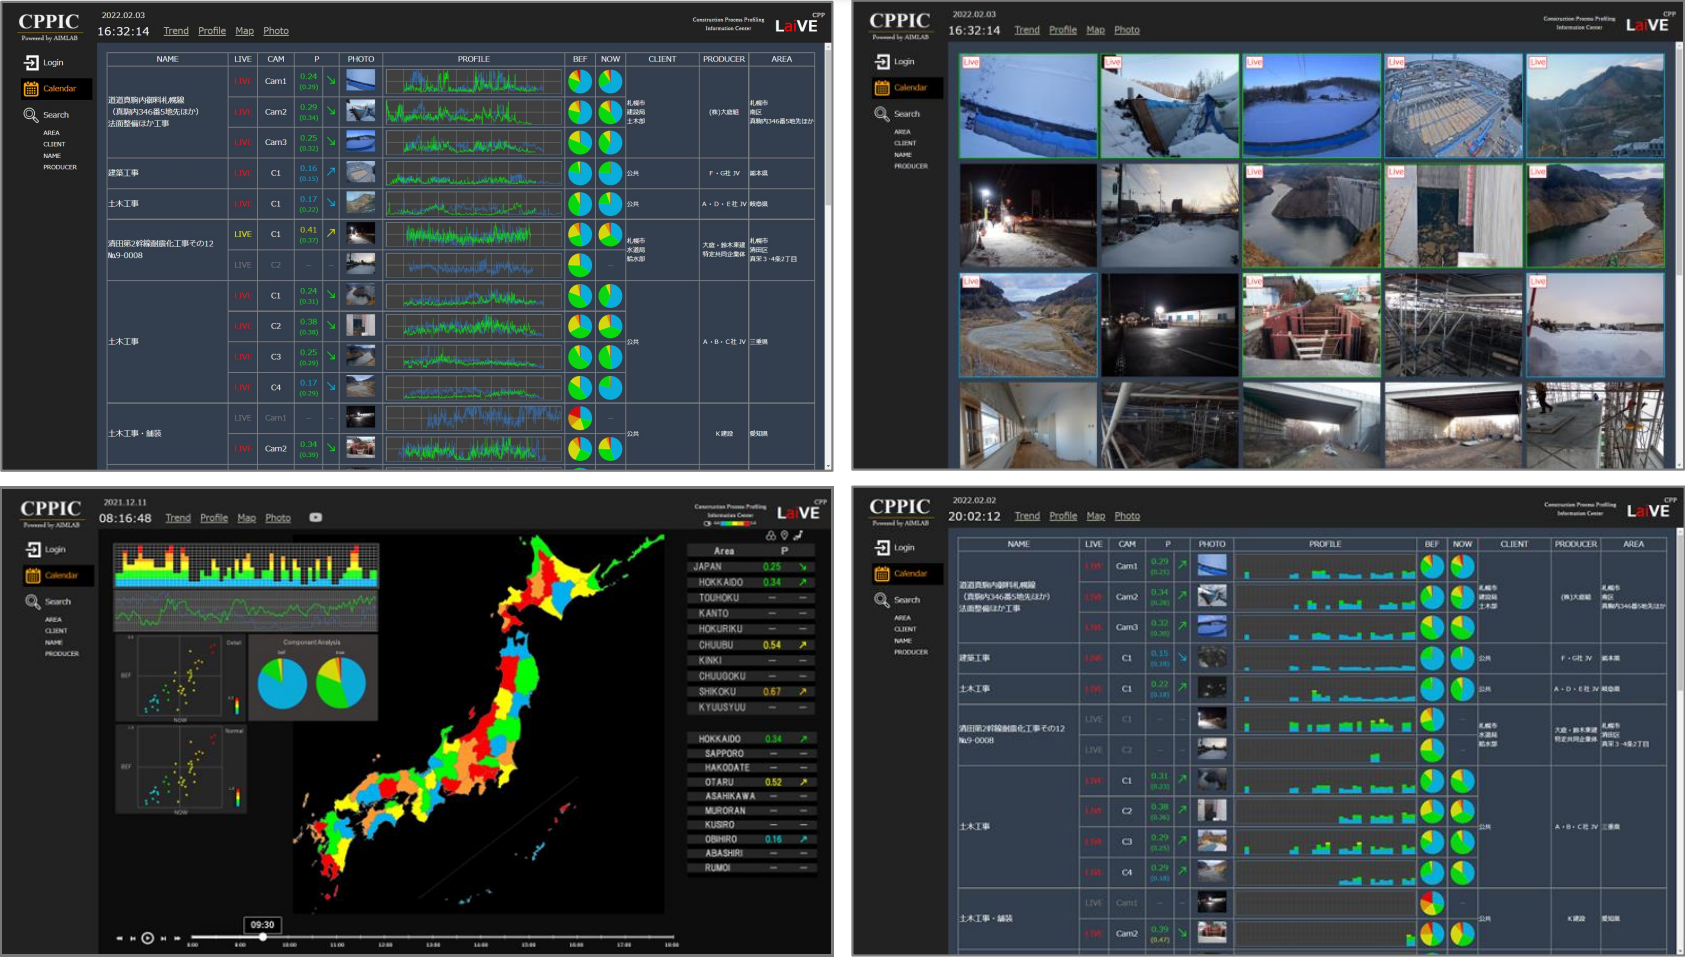Image resolution: width=1685 pixels, height=957 pixels.
Task: Click the CLIENT search filter in the photo grid view
Action: (905, 144)
